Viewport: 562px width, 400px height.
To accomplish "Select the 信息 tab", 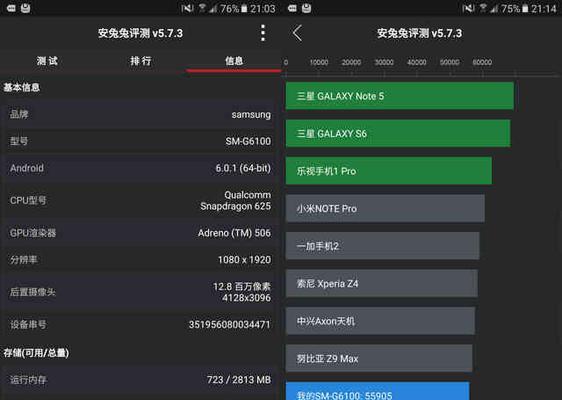I will [234, 61].
